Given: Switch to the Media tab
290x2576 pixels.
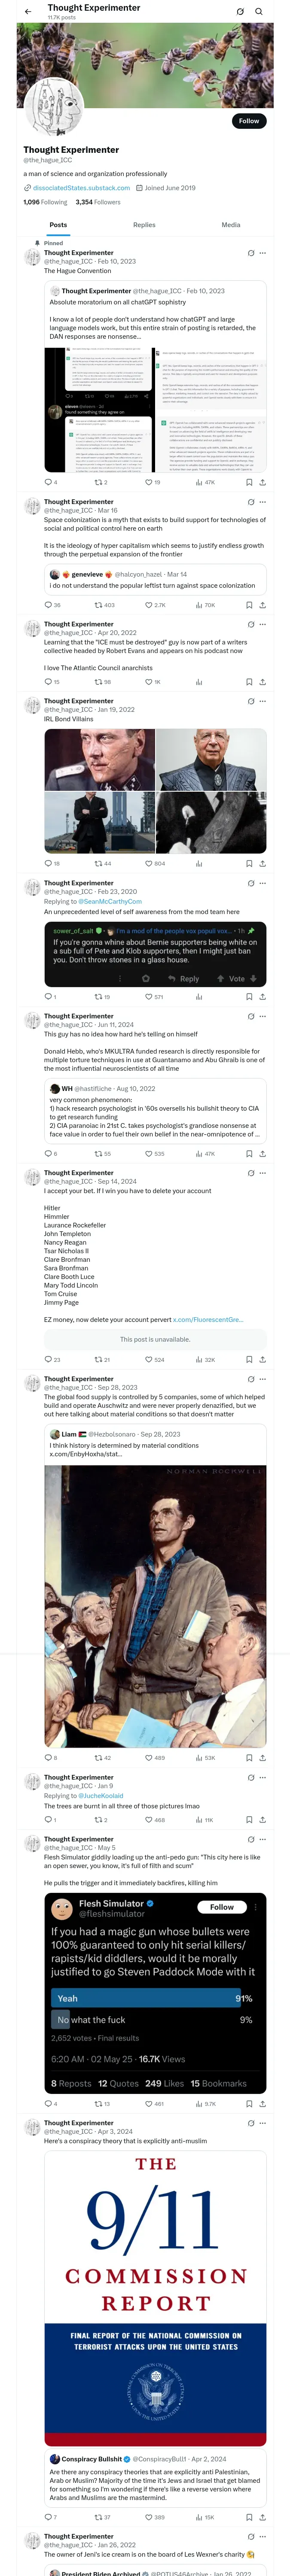Looking at the screenshot, I should 231,225.
